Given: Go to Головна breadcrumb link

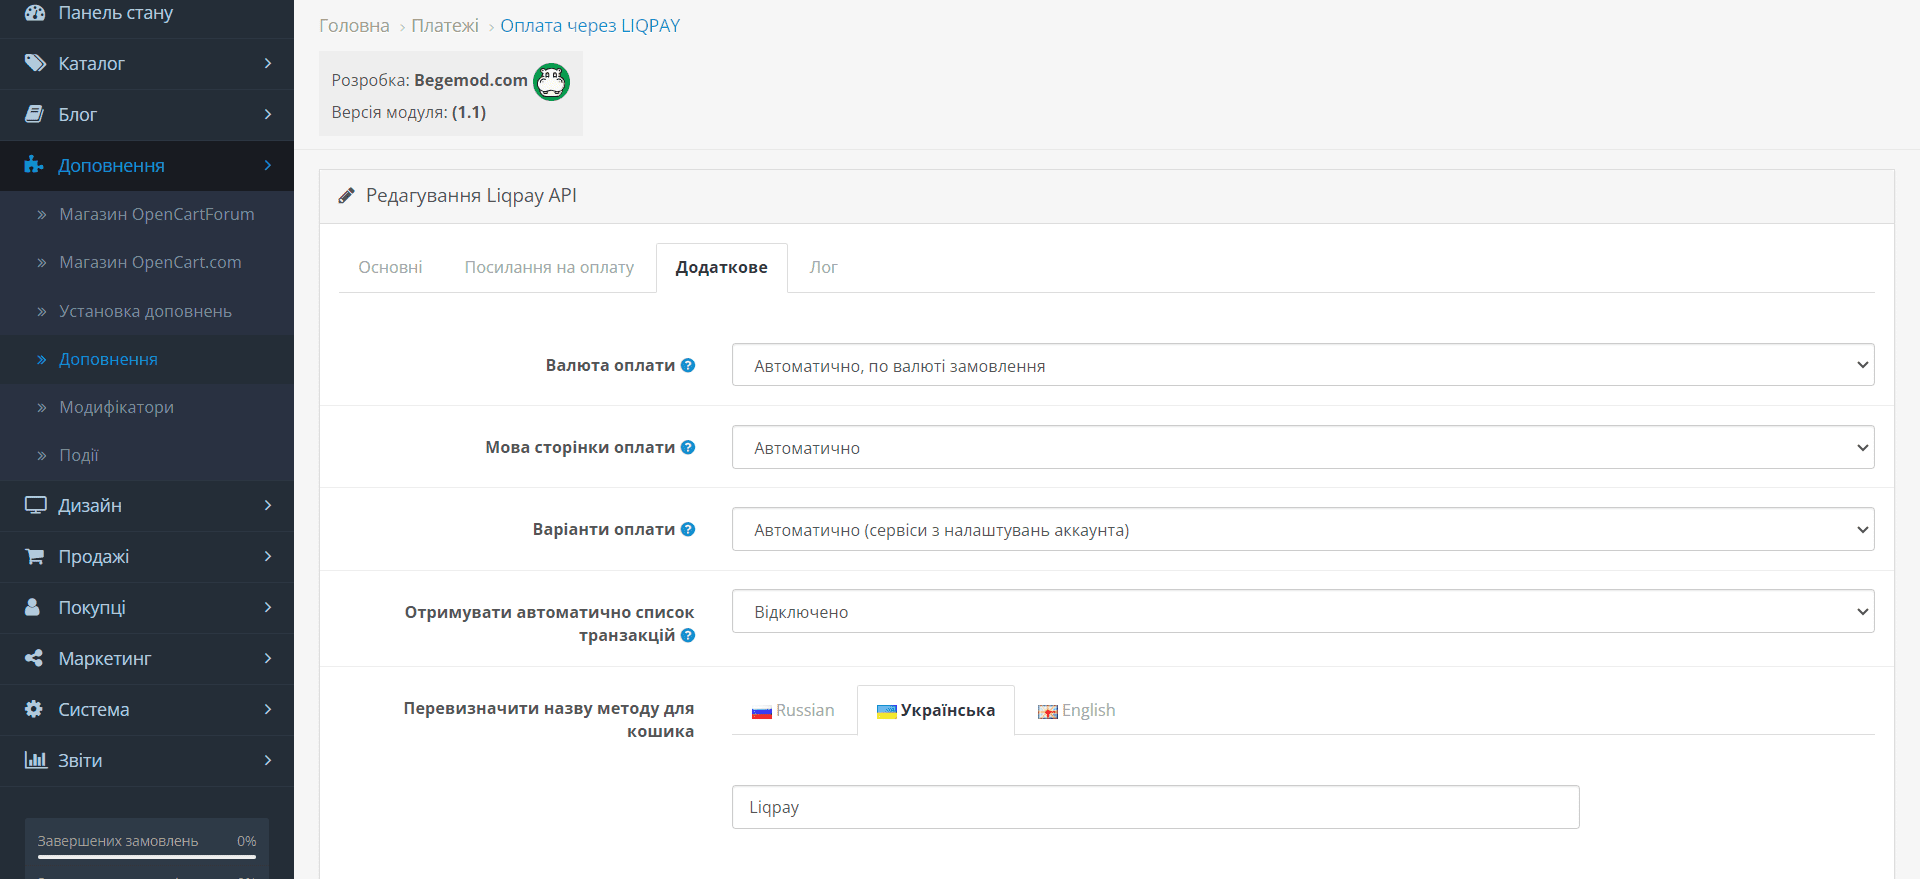Looking at the screenshot, I should (x=354, y=26).
